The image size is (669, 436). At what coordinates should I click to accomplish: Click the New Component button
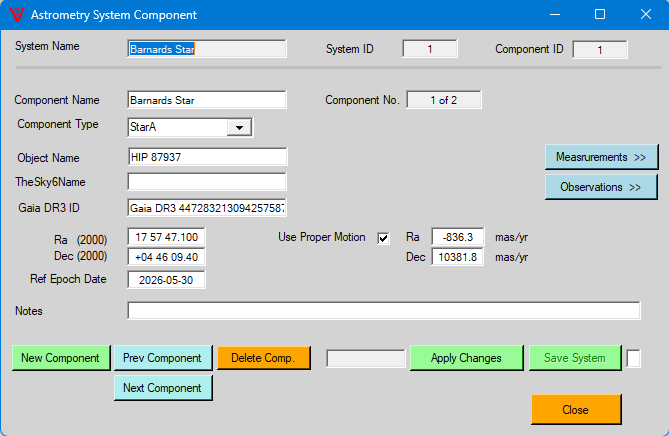[61, 358]
